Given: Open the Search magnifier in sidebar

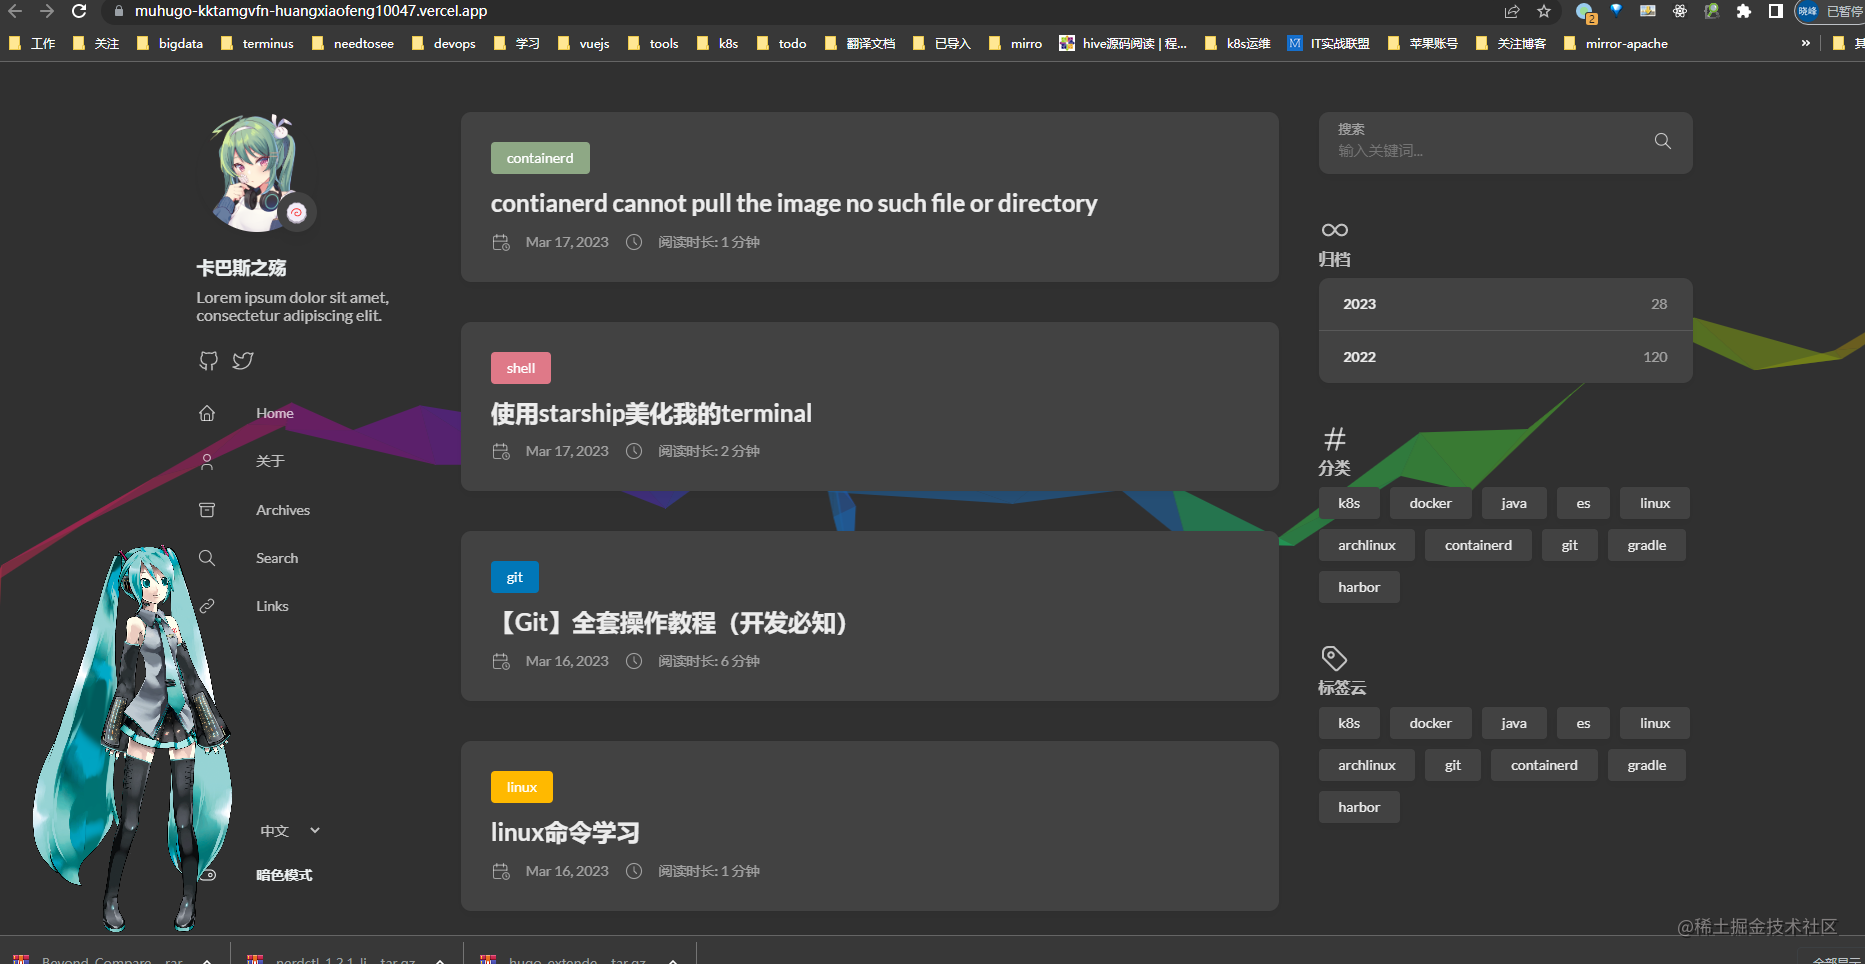Looking at the screenshot, I should [x=207, y=557].
